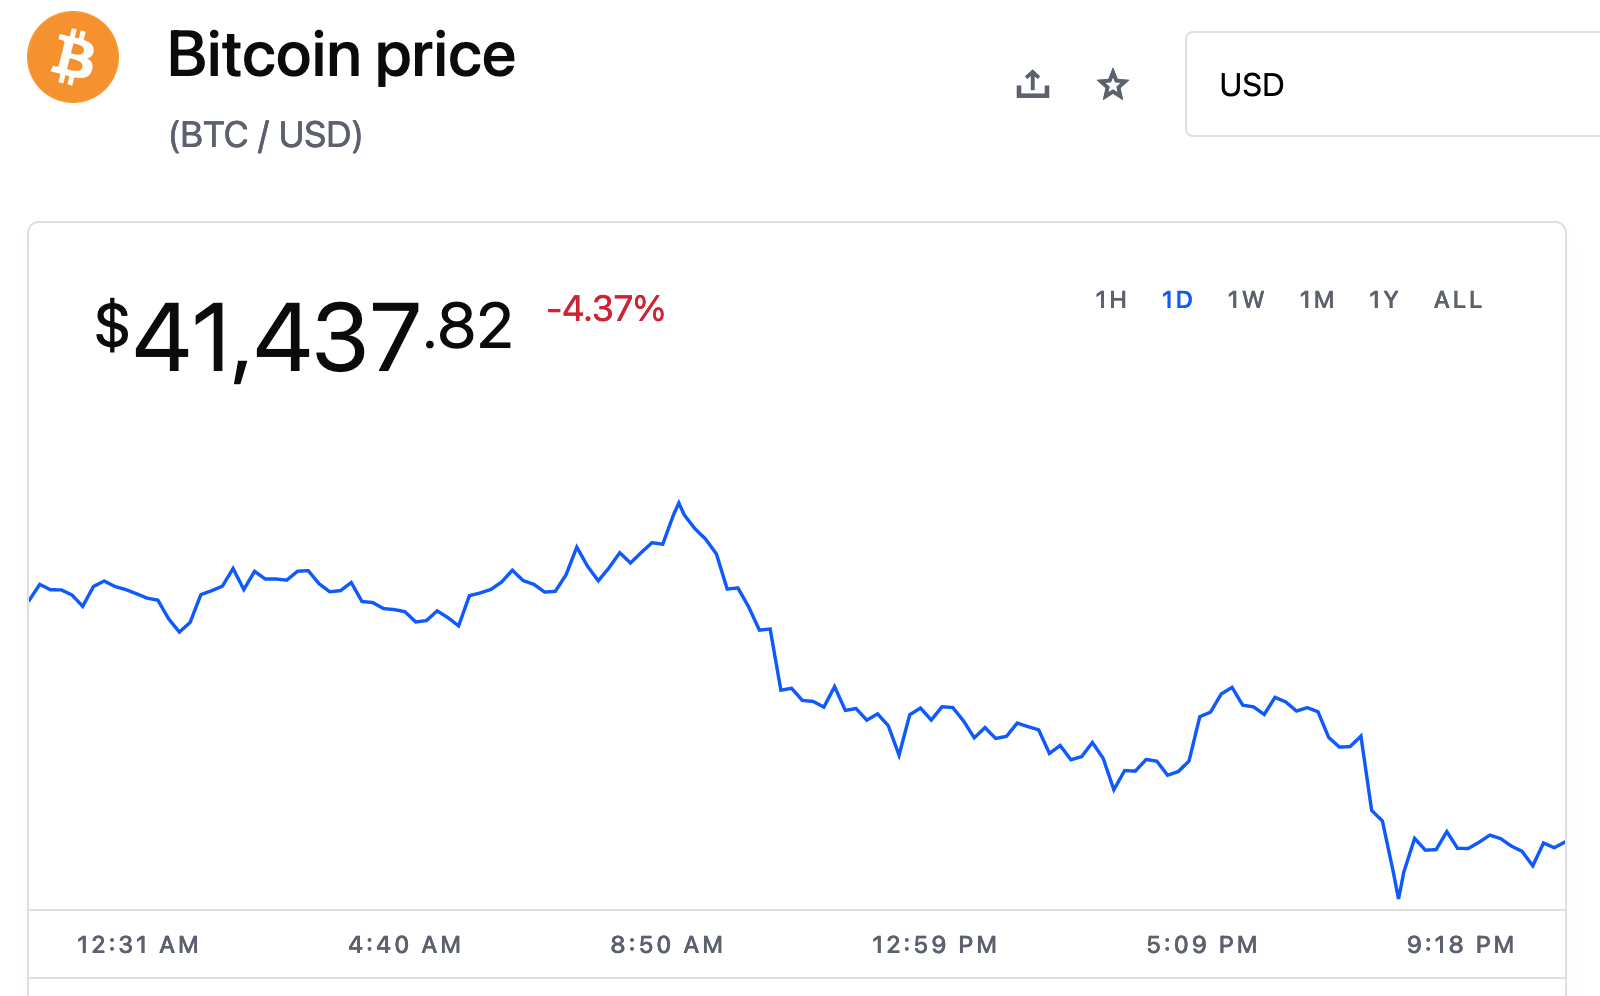This screenshot has height=996, width=1600.
Task: Click the share/upload icon
Action: coord(1033,85)
